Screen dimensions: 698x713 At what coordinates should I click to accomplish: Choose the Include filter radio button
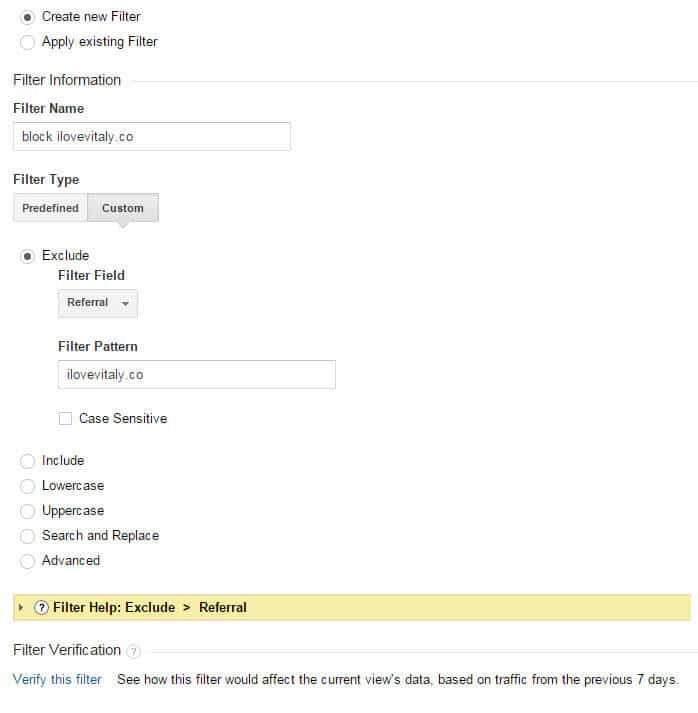27,461
